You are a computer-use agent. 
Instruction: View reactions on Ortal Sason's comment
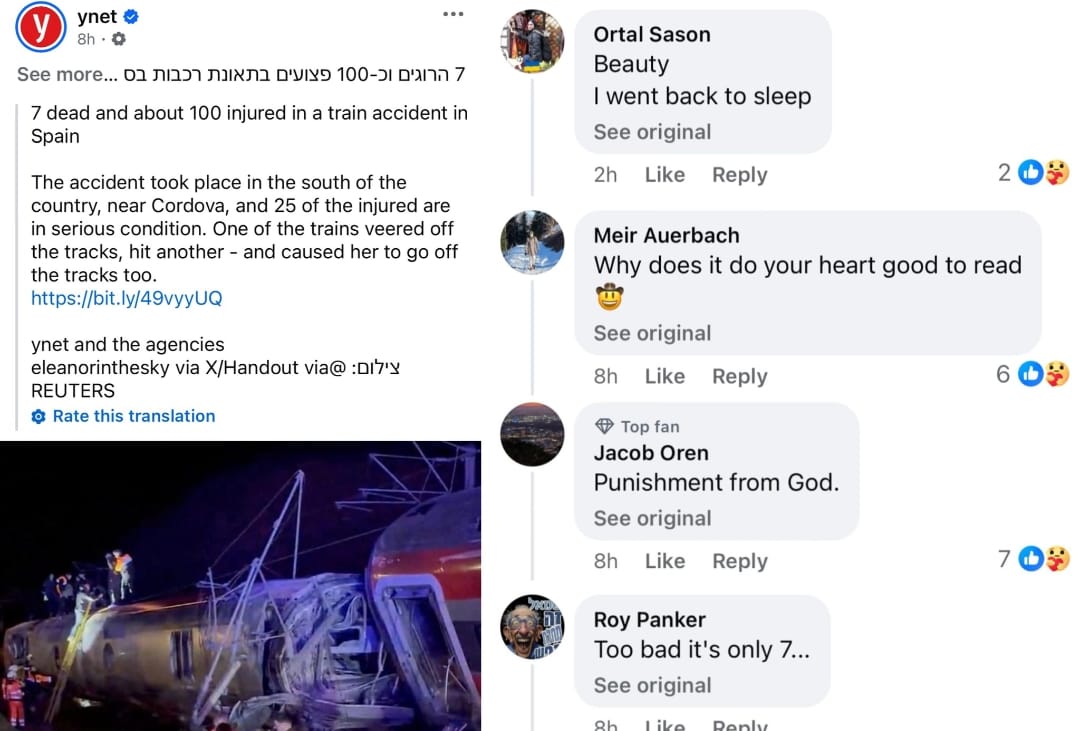pos(1043,173)
